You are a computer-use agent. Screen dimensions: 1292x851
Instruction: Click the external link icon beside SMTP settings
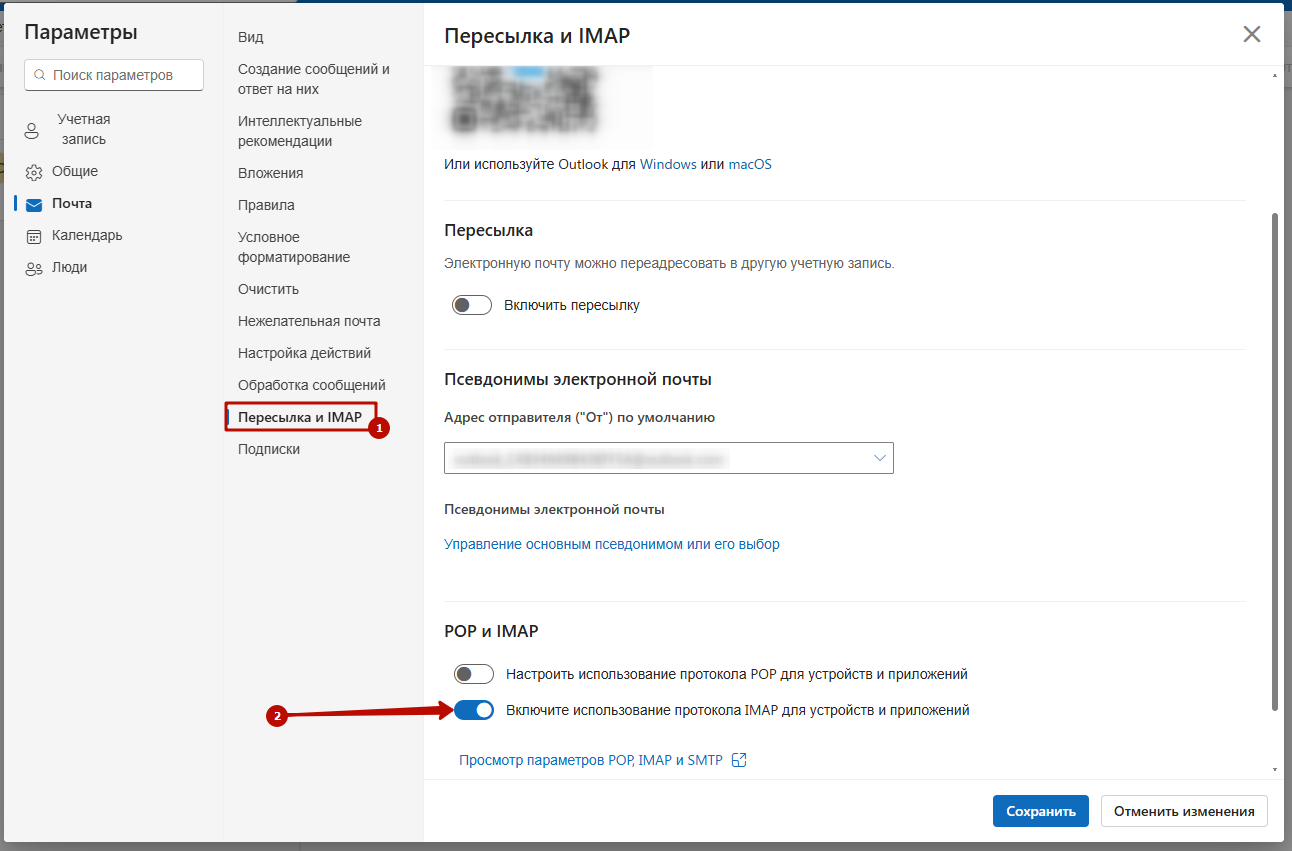coord(740,760)
